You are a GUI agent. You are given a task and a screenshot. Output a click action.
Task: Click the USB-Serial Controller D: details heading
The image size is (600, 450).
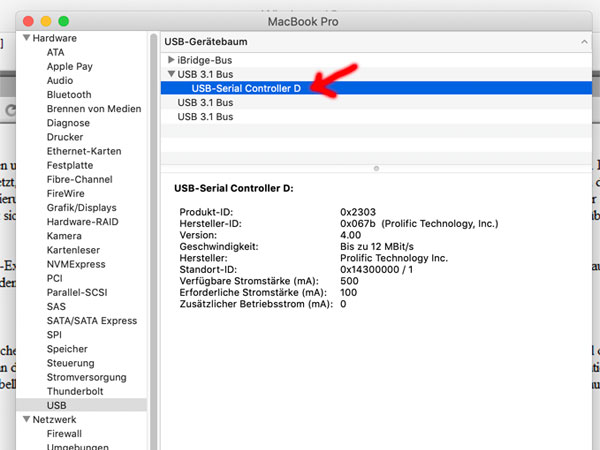pos(234,188)
